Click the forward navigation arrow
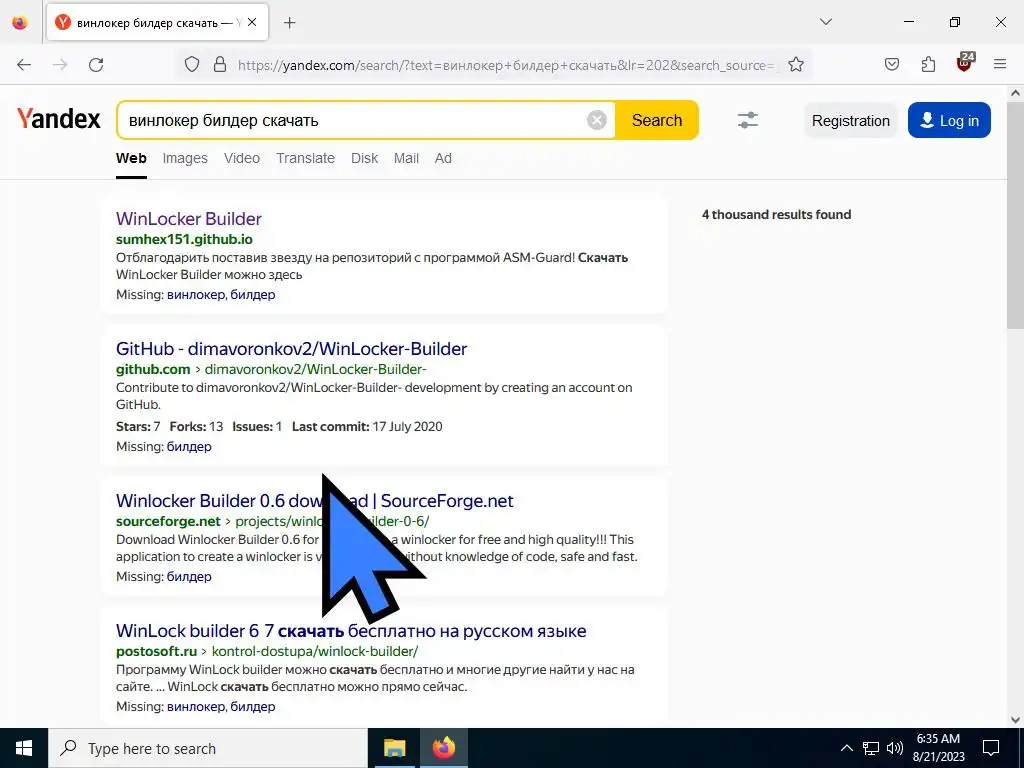This screenshot has width=1024, height=768. pyautogui.click(x=60, y=65)
